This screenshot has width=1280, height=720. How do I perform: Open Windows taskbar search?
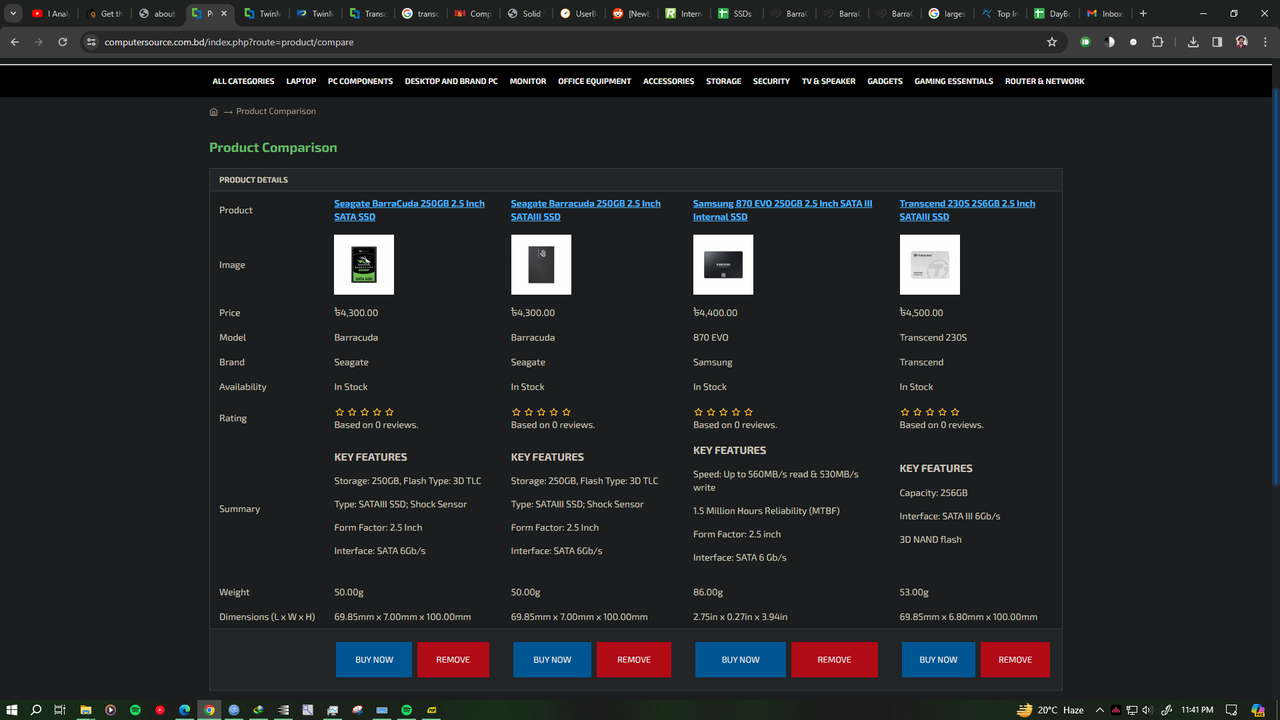click(x=37, y=710)
